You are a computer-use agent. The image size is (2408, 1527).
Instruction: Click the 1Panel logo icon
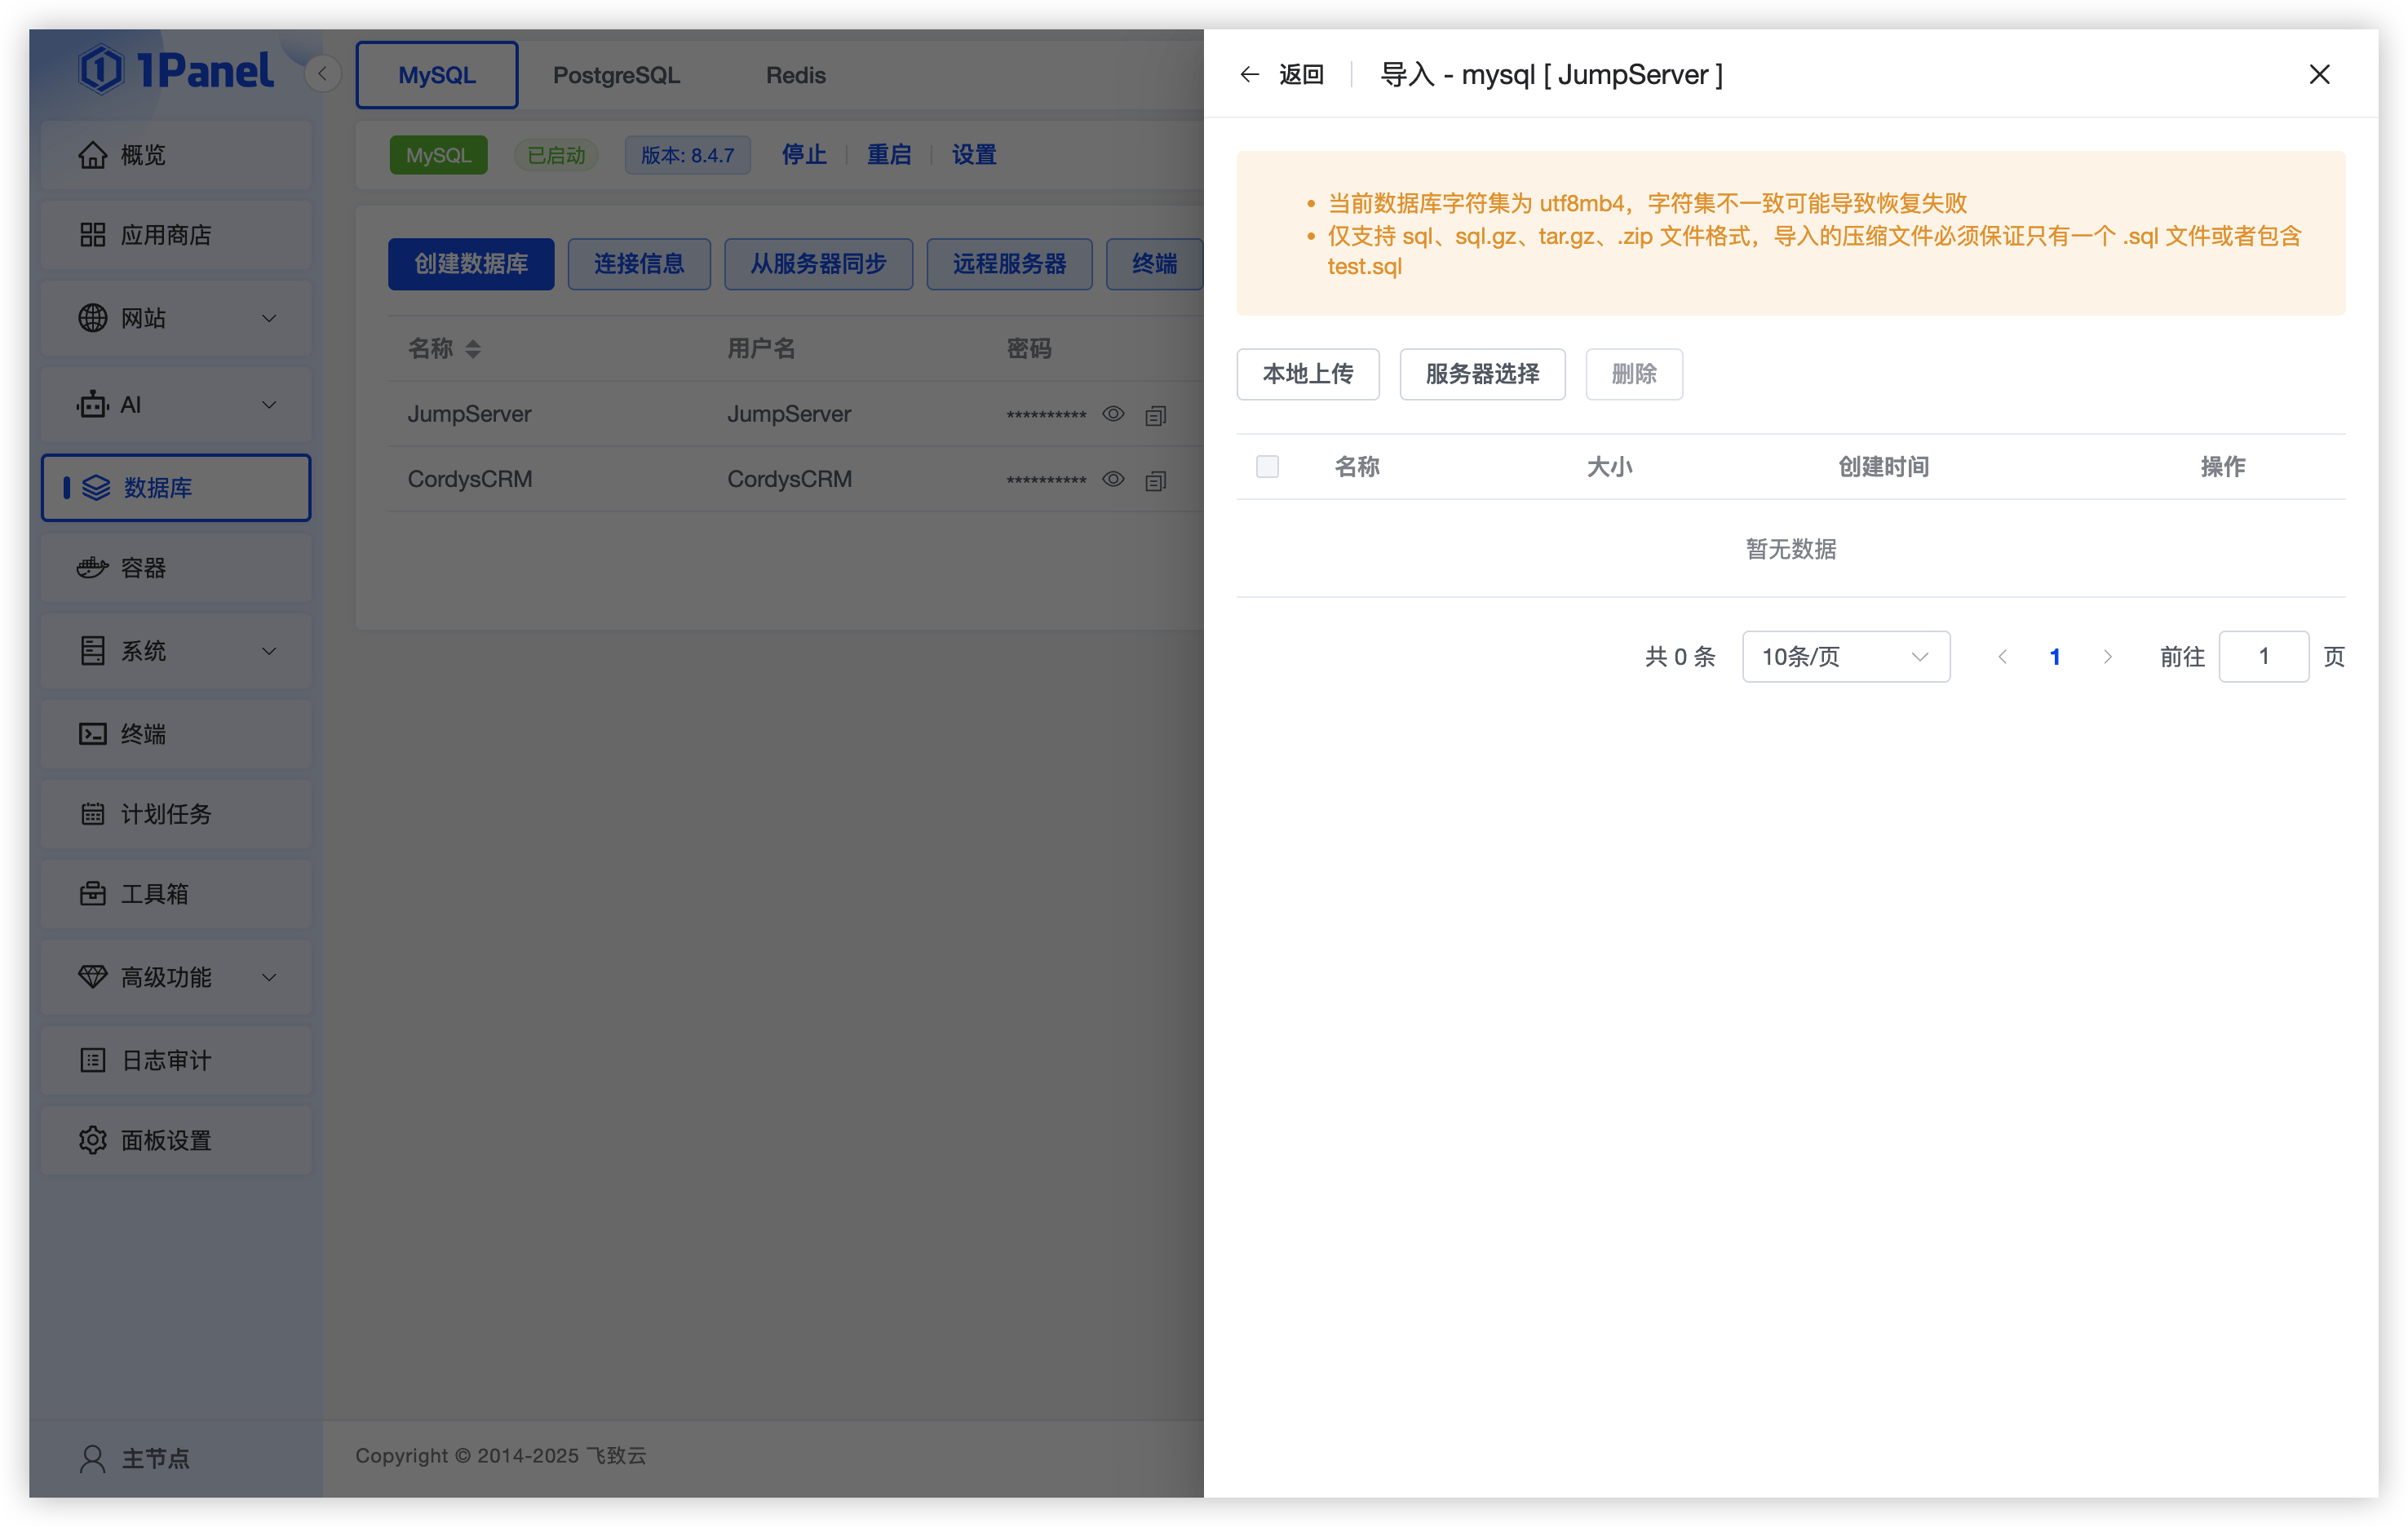click(101, 70)
